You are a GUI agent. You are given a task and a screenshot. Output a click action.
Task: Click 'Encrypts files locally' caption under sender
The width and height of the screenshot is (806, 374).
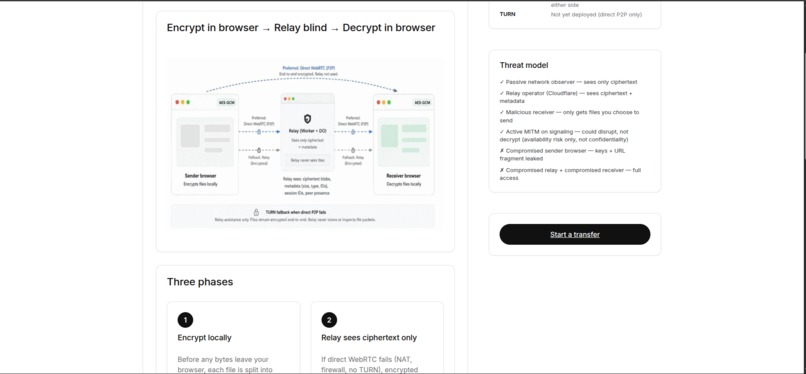point(200,183)
